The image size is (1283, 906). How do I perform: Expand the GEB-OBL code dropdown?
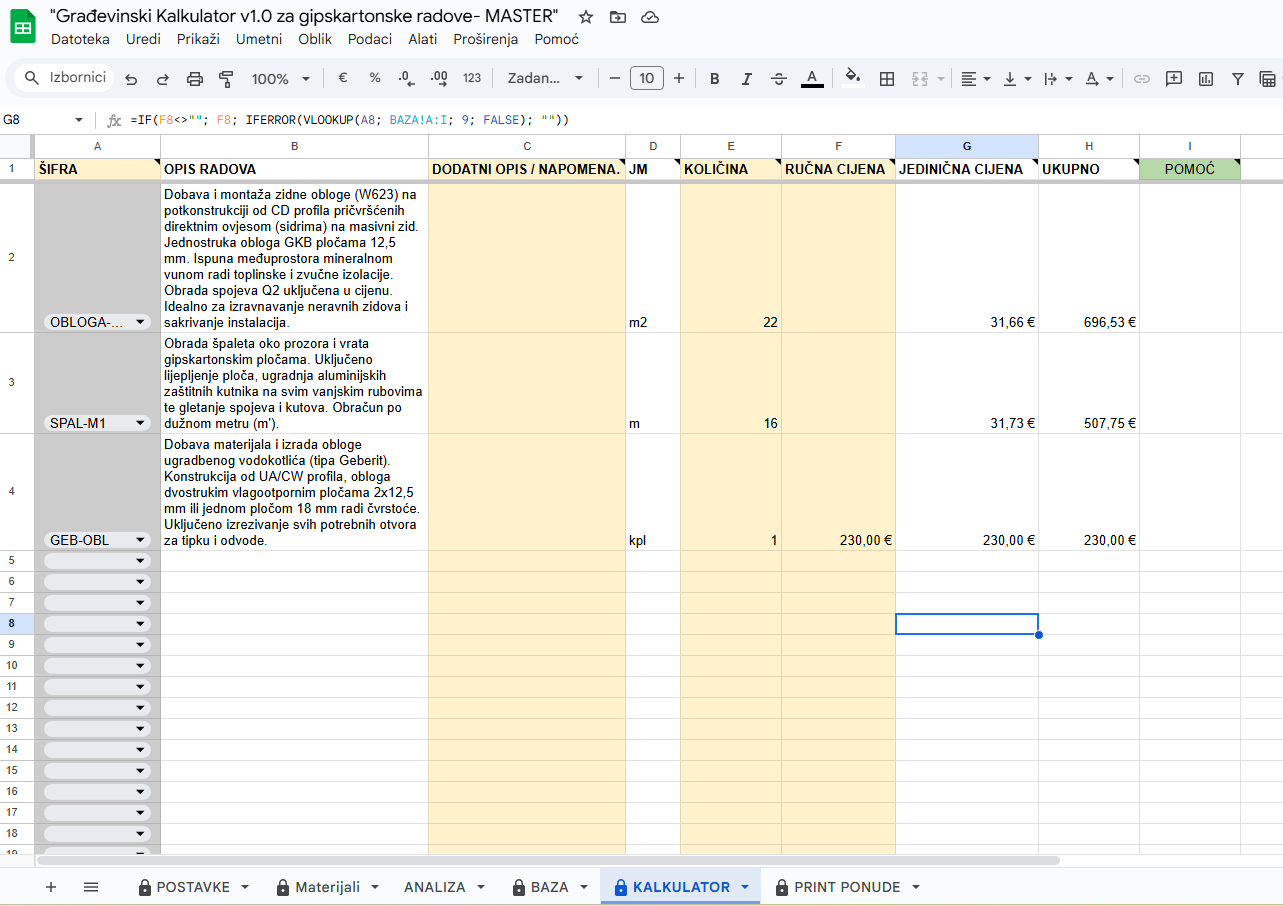[140, 541]
